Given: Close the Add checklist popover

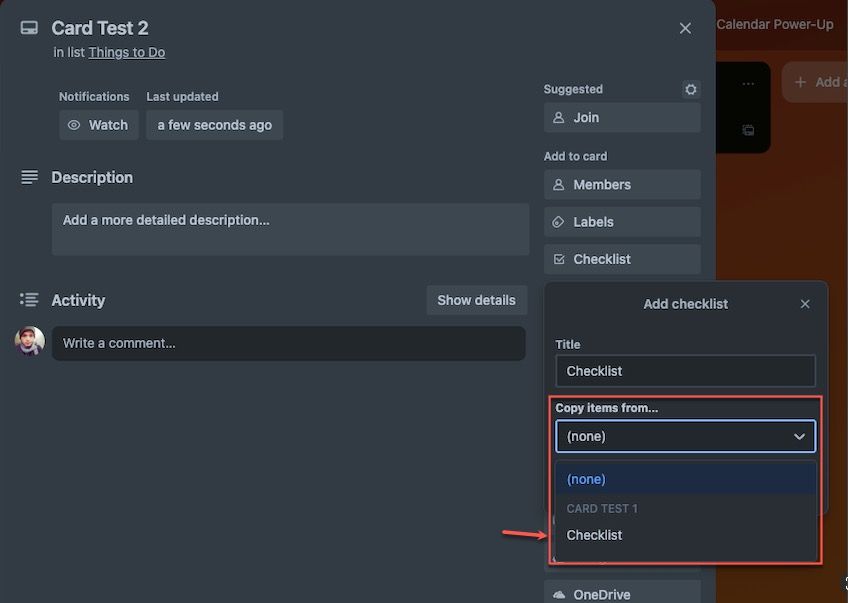Looking at the screenshot, I should [805, 304].
